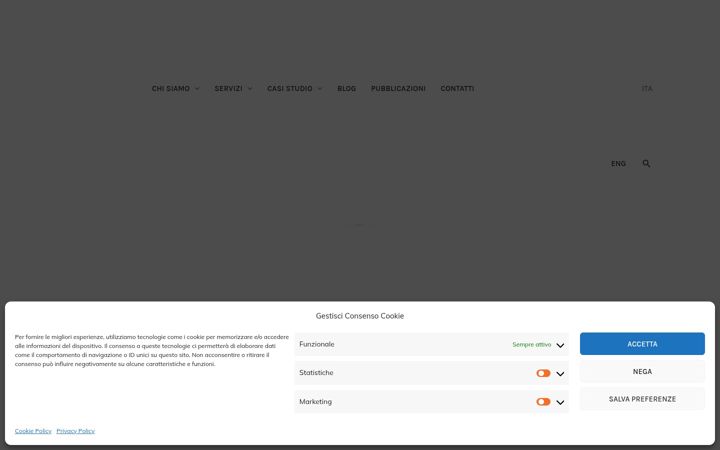Viewport: 720px width, 450px height.
Task: Open the Contatti menu item
Action: point(457,89)
